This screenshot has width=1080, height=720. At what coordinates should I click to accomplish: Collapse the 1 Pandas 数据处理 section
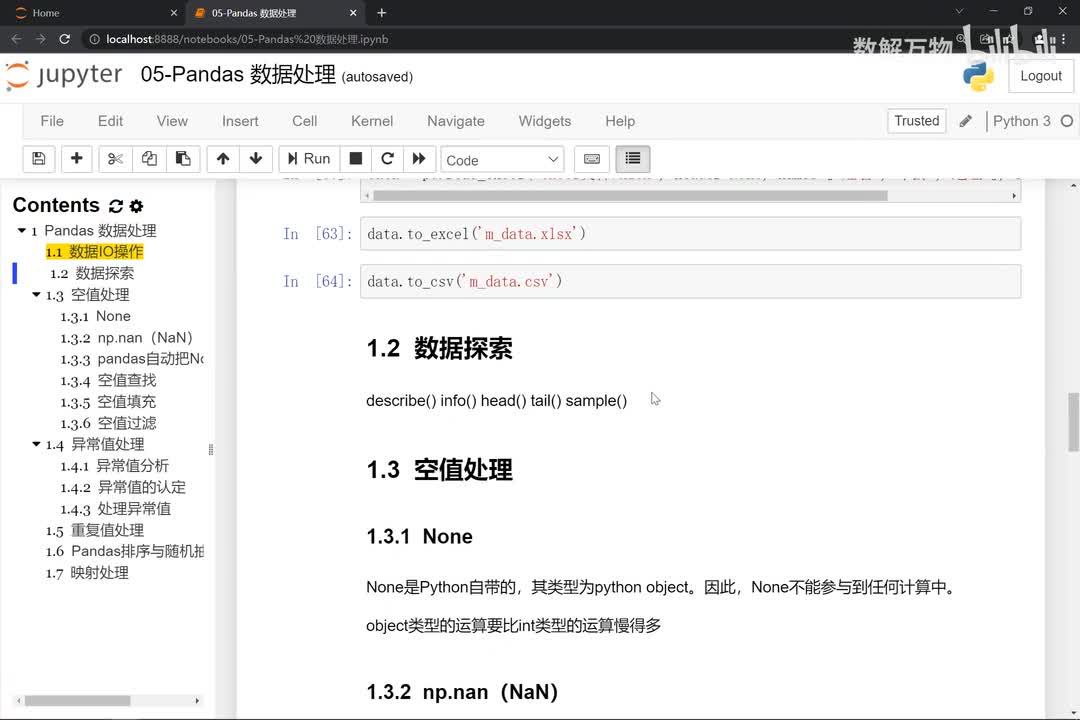pyautogui.click(x=22, y=231)
